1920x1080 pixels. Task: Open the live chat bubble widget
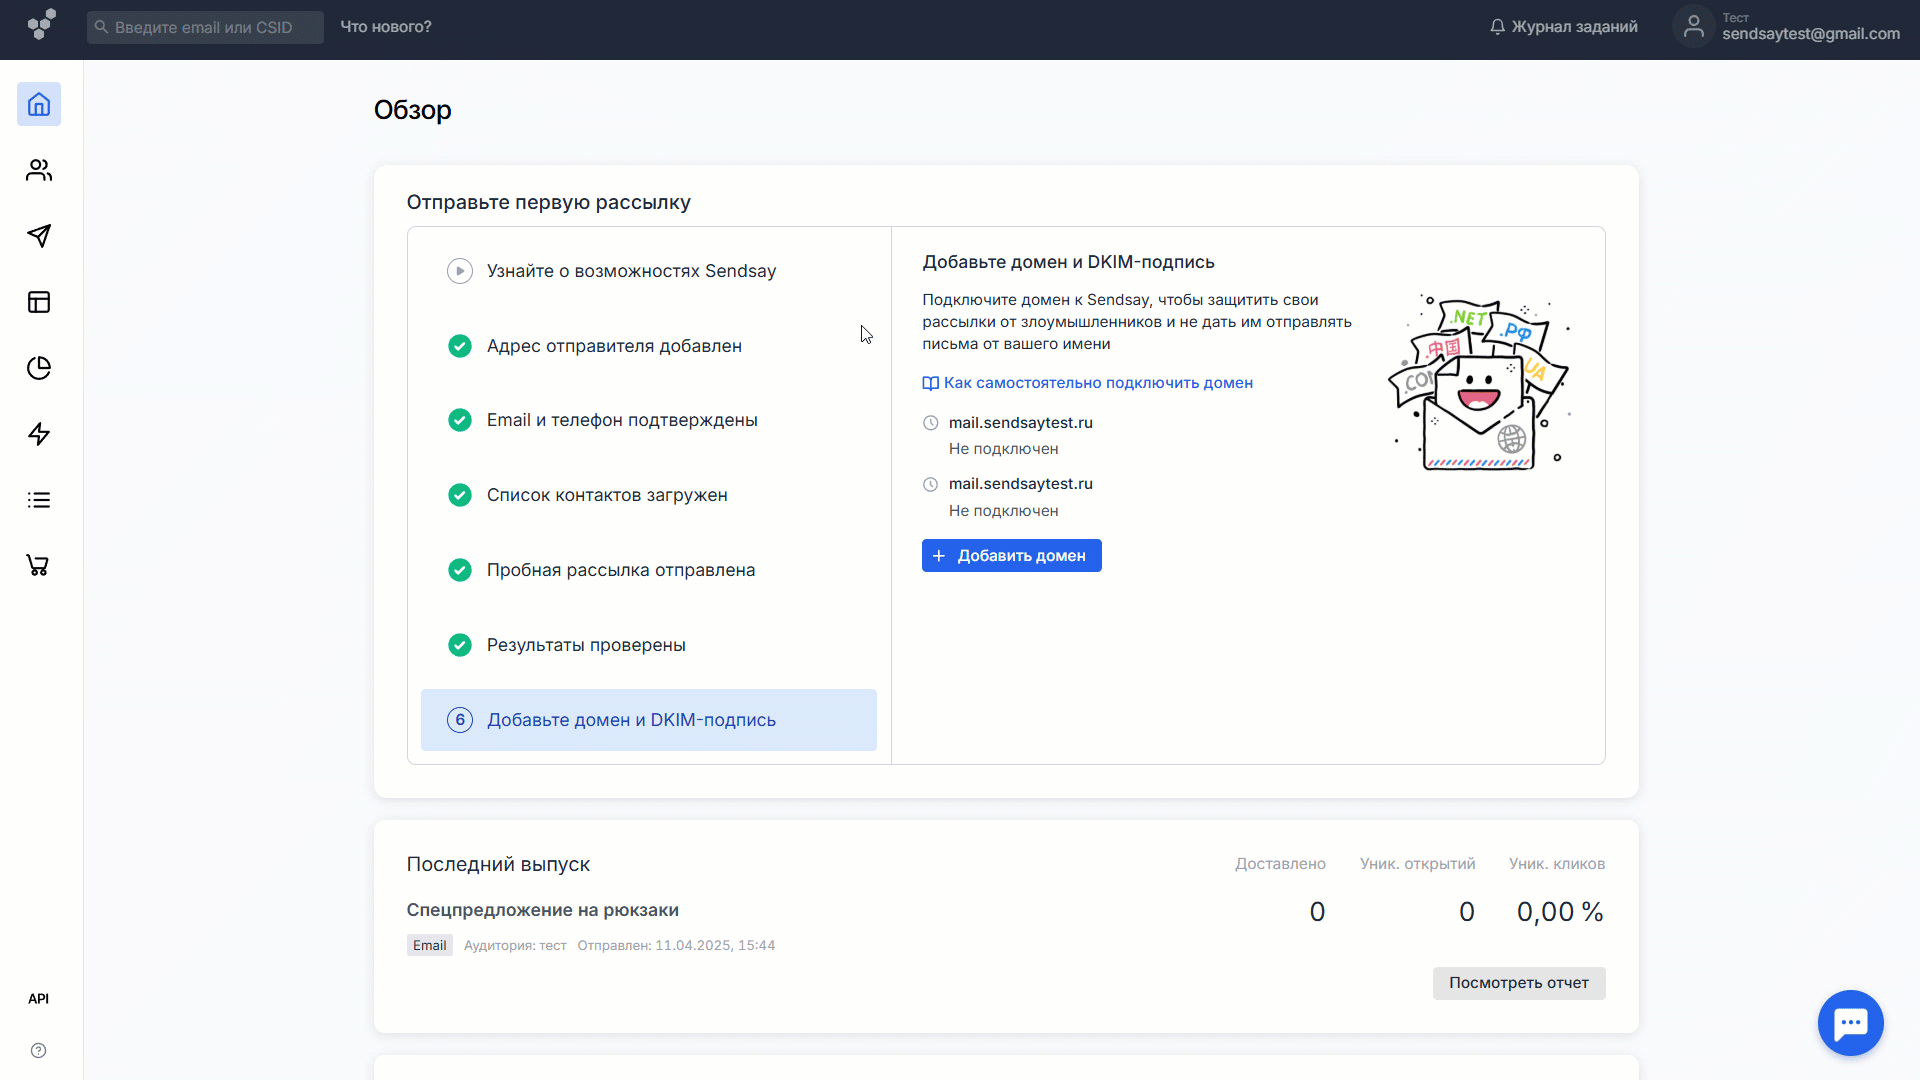tap(1850, 1023)
